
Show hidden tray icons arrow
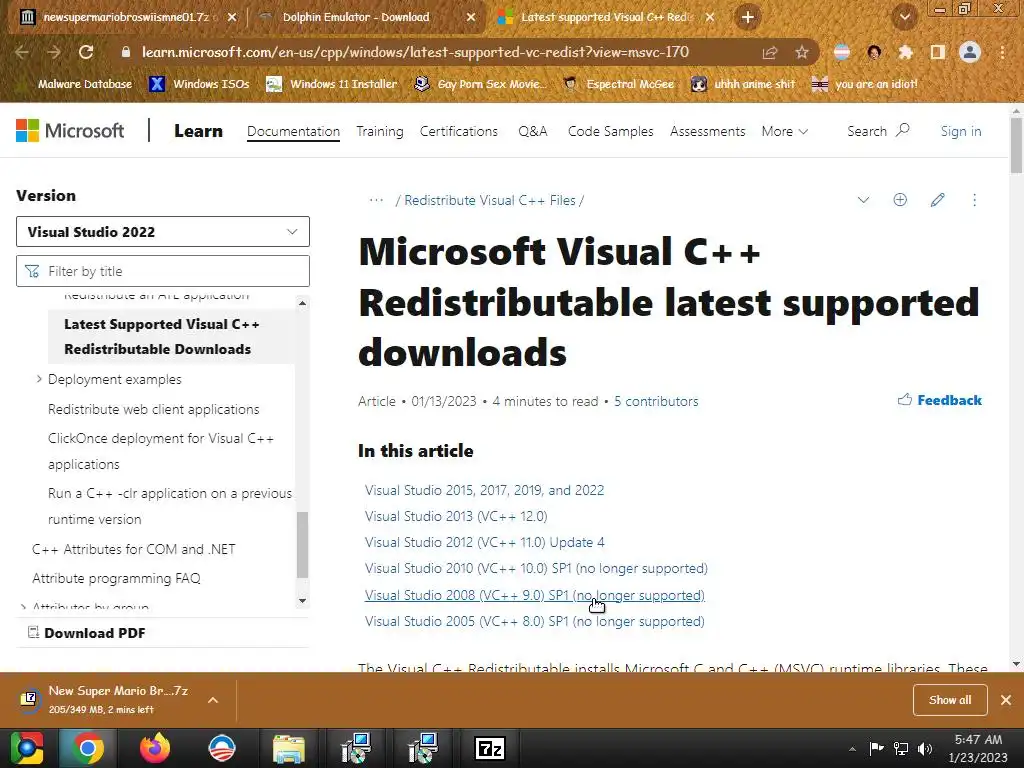852,749
